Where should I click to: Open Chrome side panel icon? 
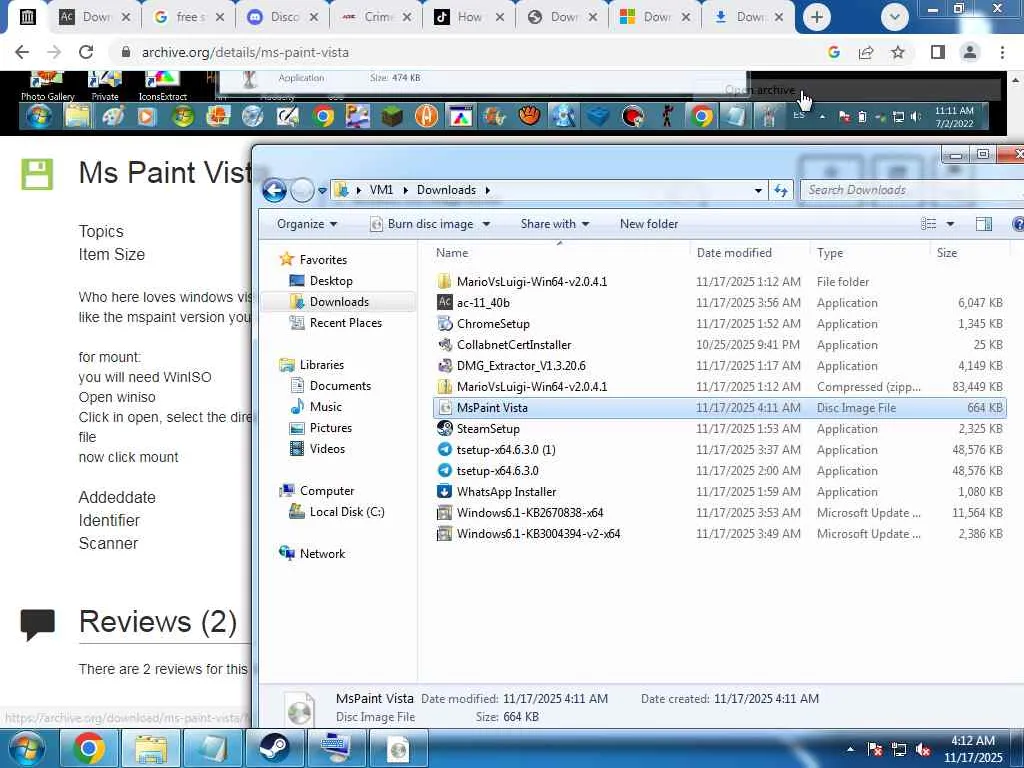[938, 52]
